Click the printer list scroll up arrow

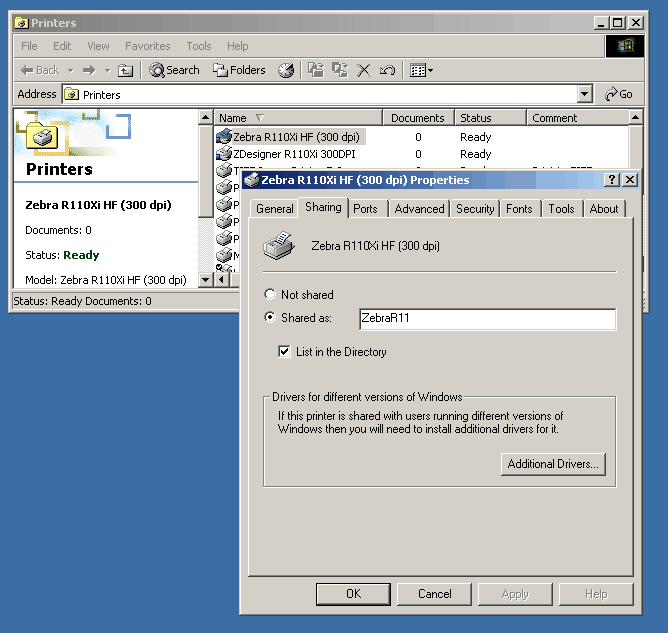pyautogui.click(x=636, y=117)
